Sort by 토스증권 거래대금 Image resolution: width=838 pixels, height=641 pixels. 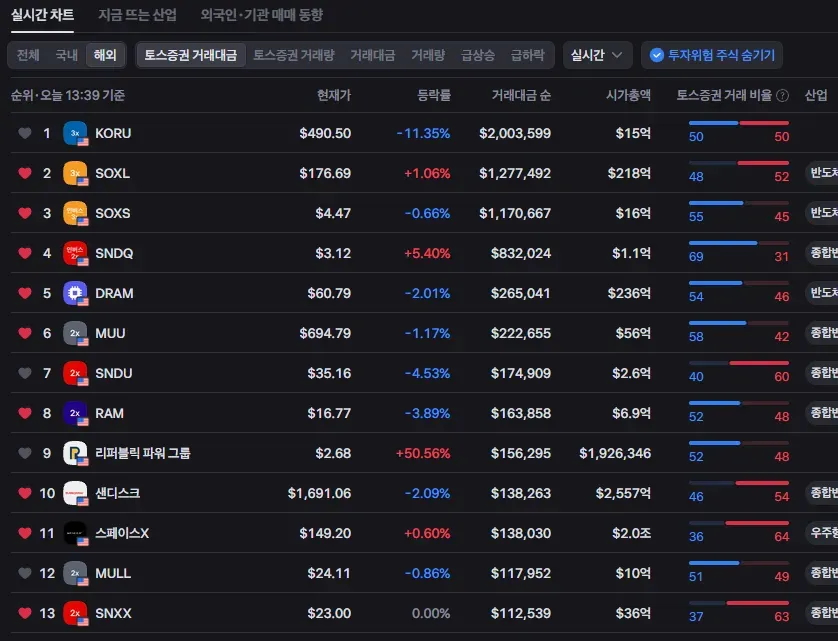pos(191,55)
